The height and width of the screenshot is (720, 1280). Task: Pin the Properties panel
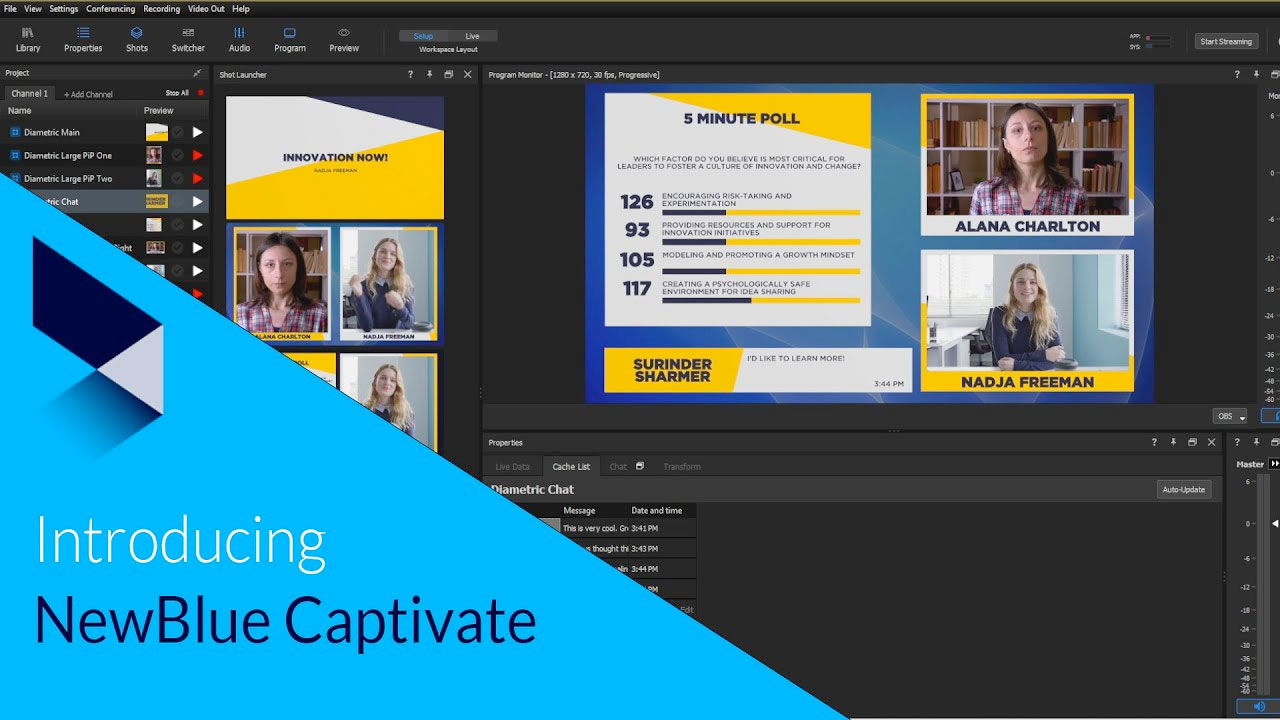coord(1174,442)
